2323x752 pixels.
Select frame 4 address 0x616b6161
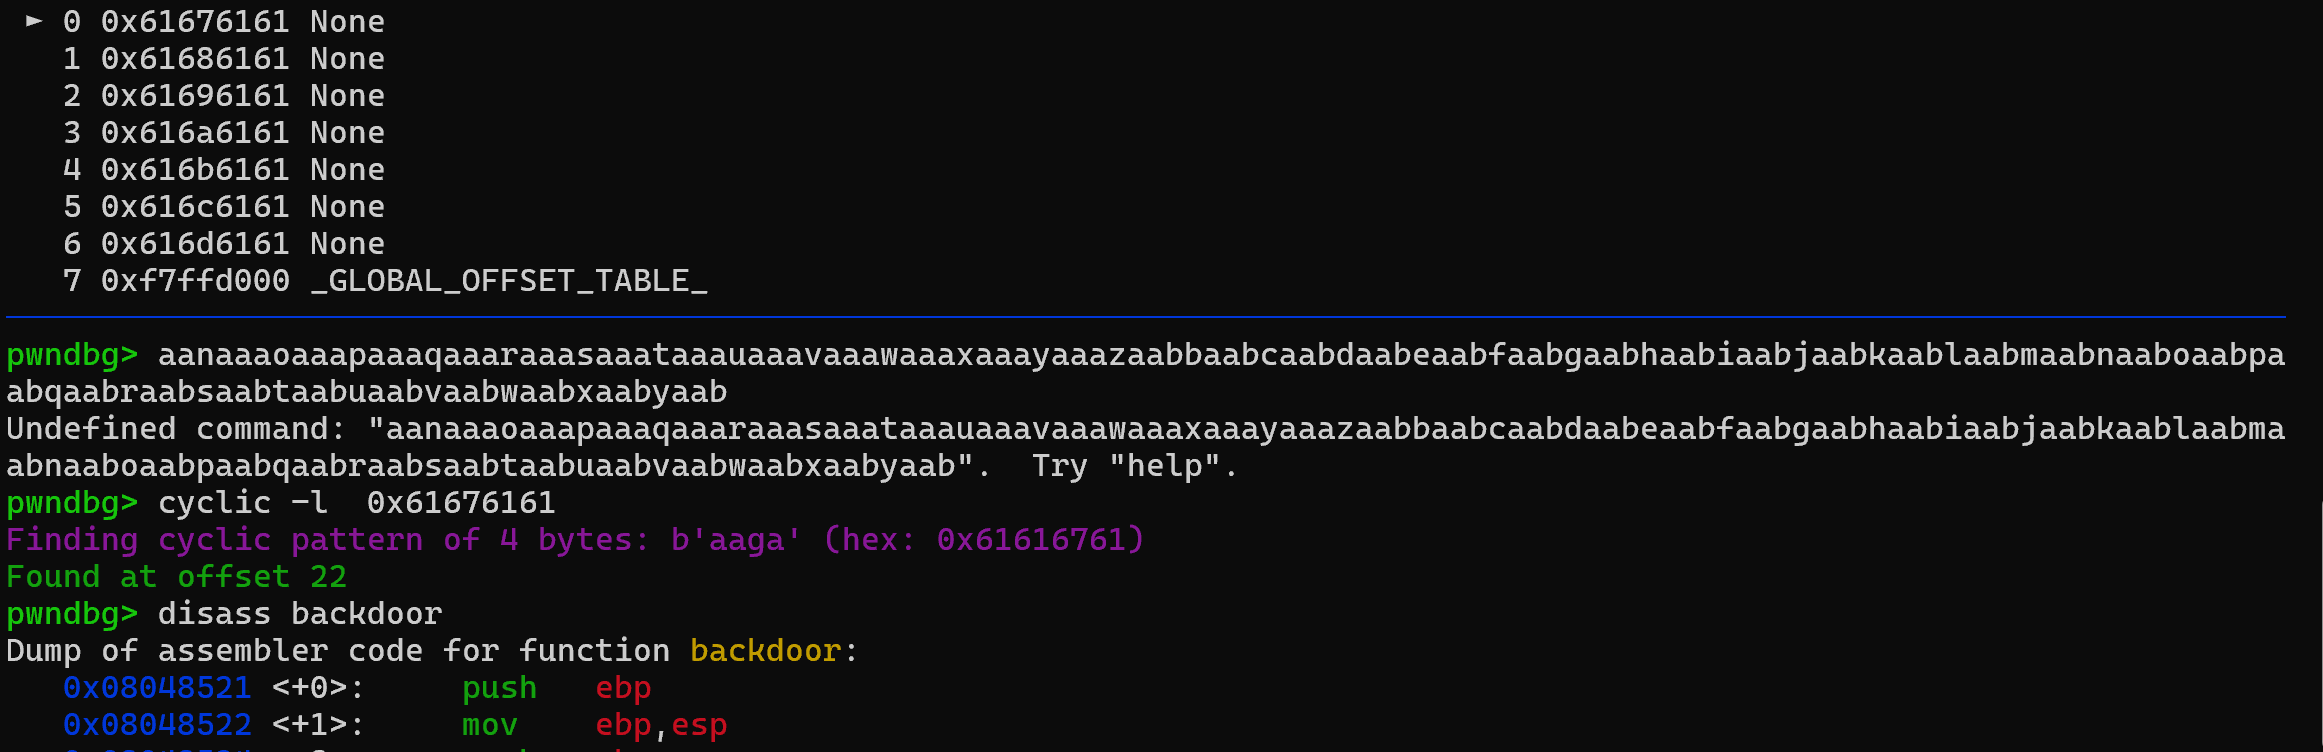(x=195, y=170)
